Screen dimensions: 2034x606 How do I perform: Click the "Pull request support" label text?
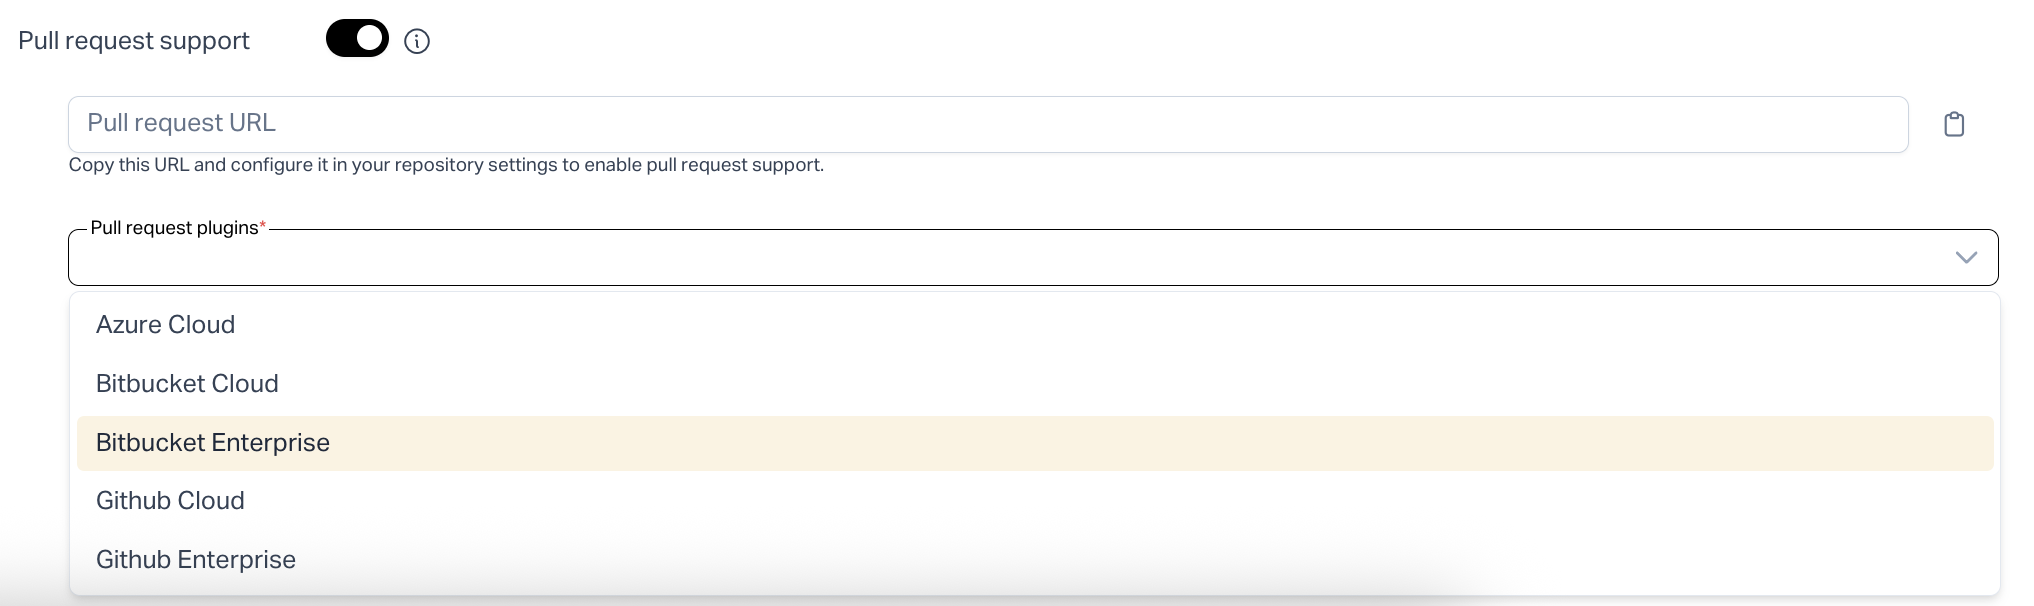tap(134, 41)
